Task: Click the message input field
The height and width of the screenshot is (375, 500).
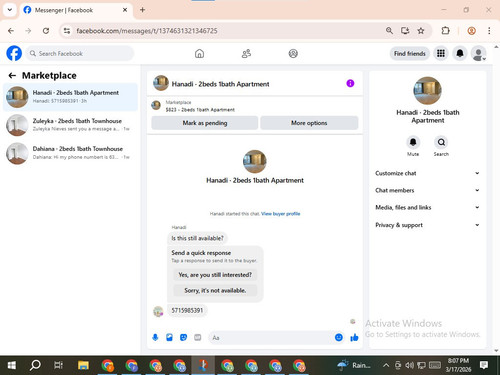Action: [x=271, y=338]
